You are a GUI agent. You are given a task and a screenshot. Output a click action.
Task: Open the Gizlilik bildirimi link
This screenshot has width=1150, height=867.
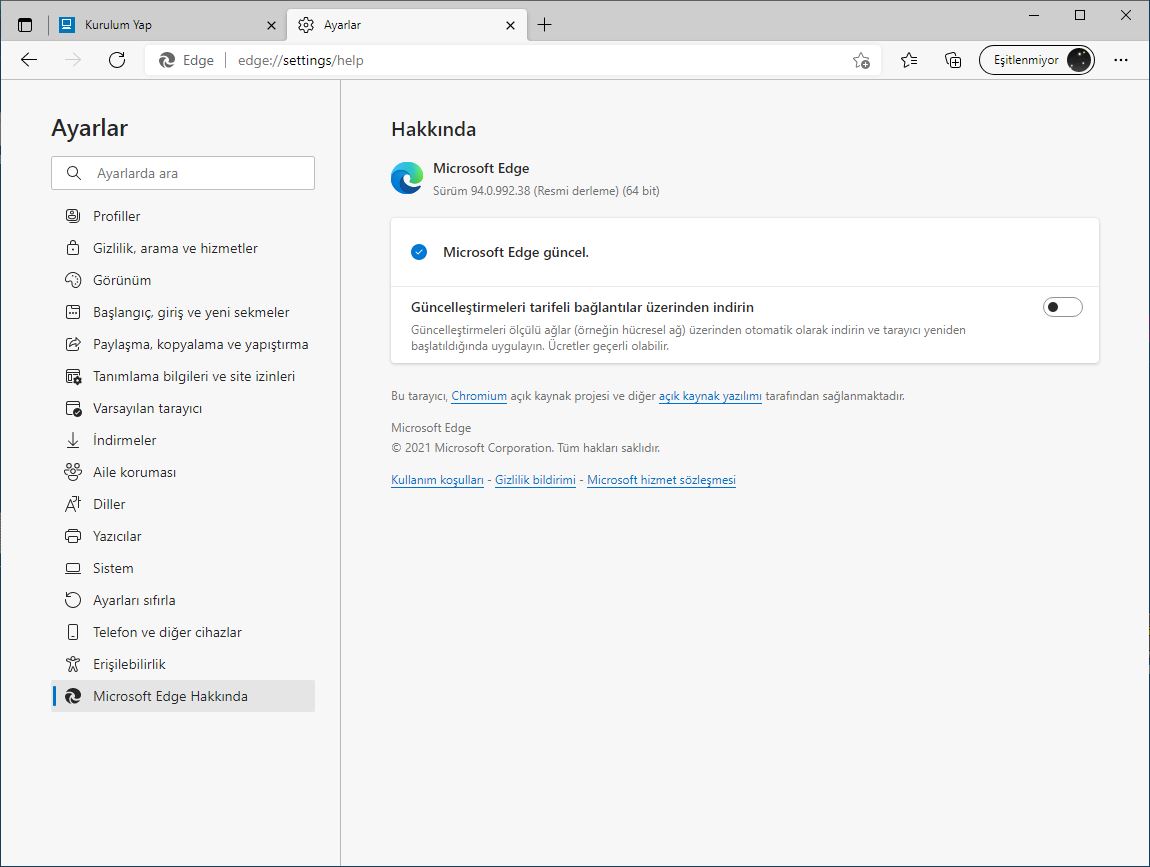[535, 480]
